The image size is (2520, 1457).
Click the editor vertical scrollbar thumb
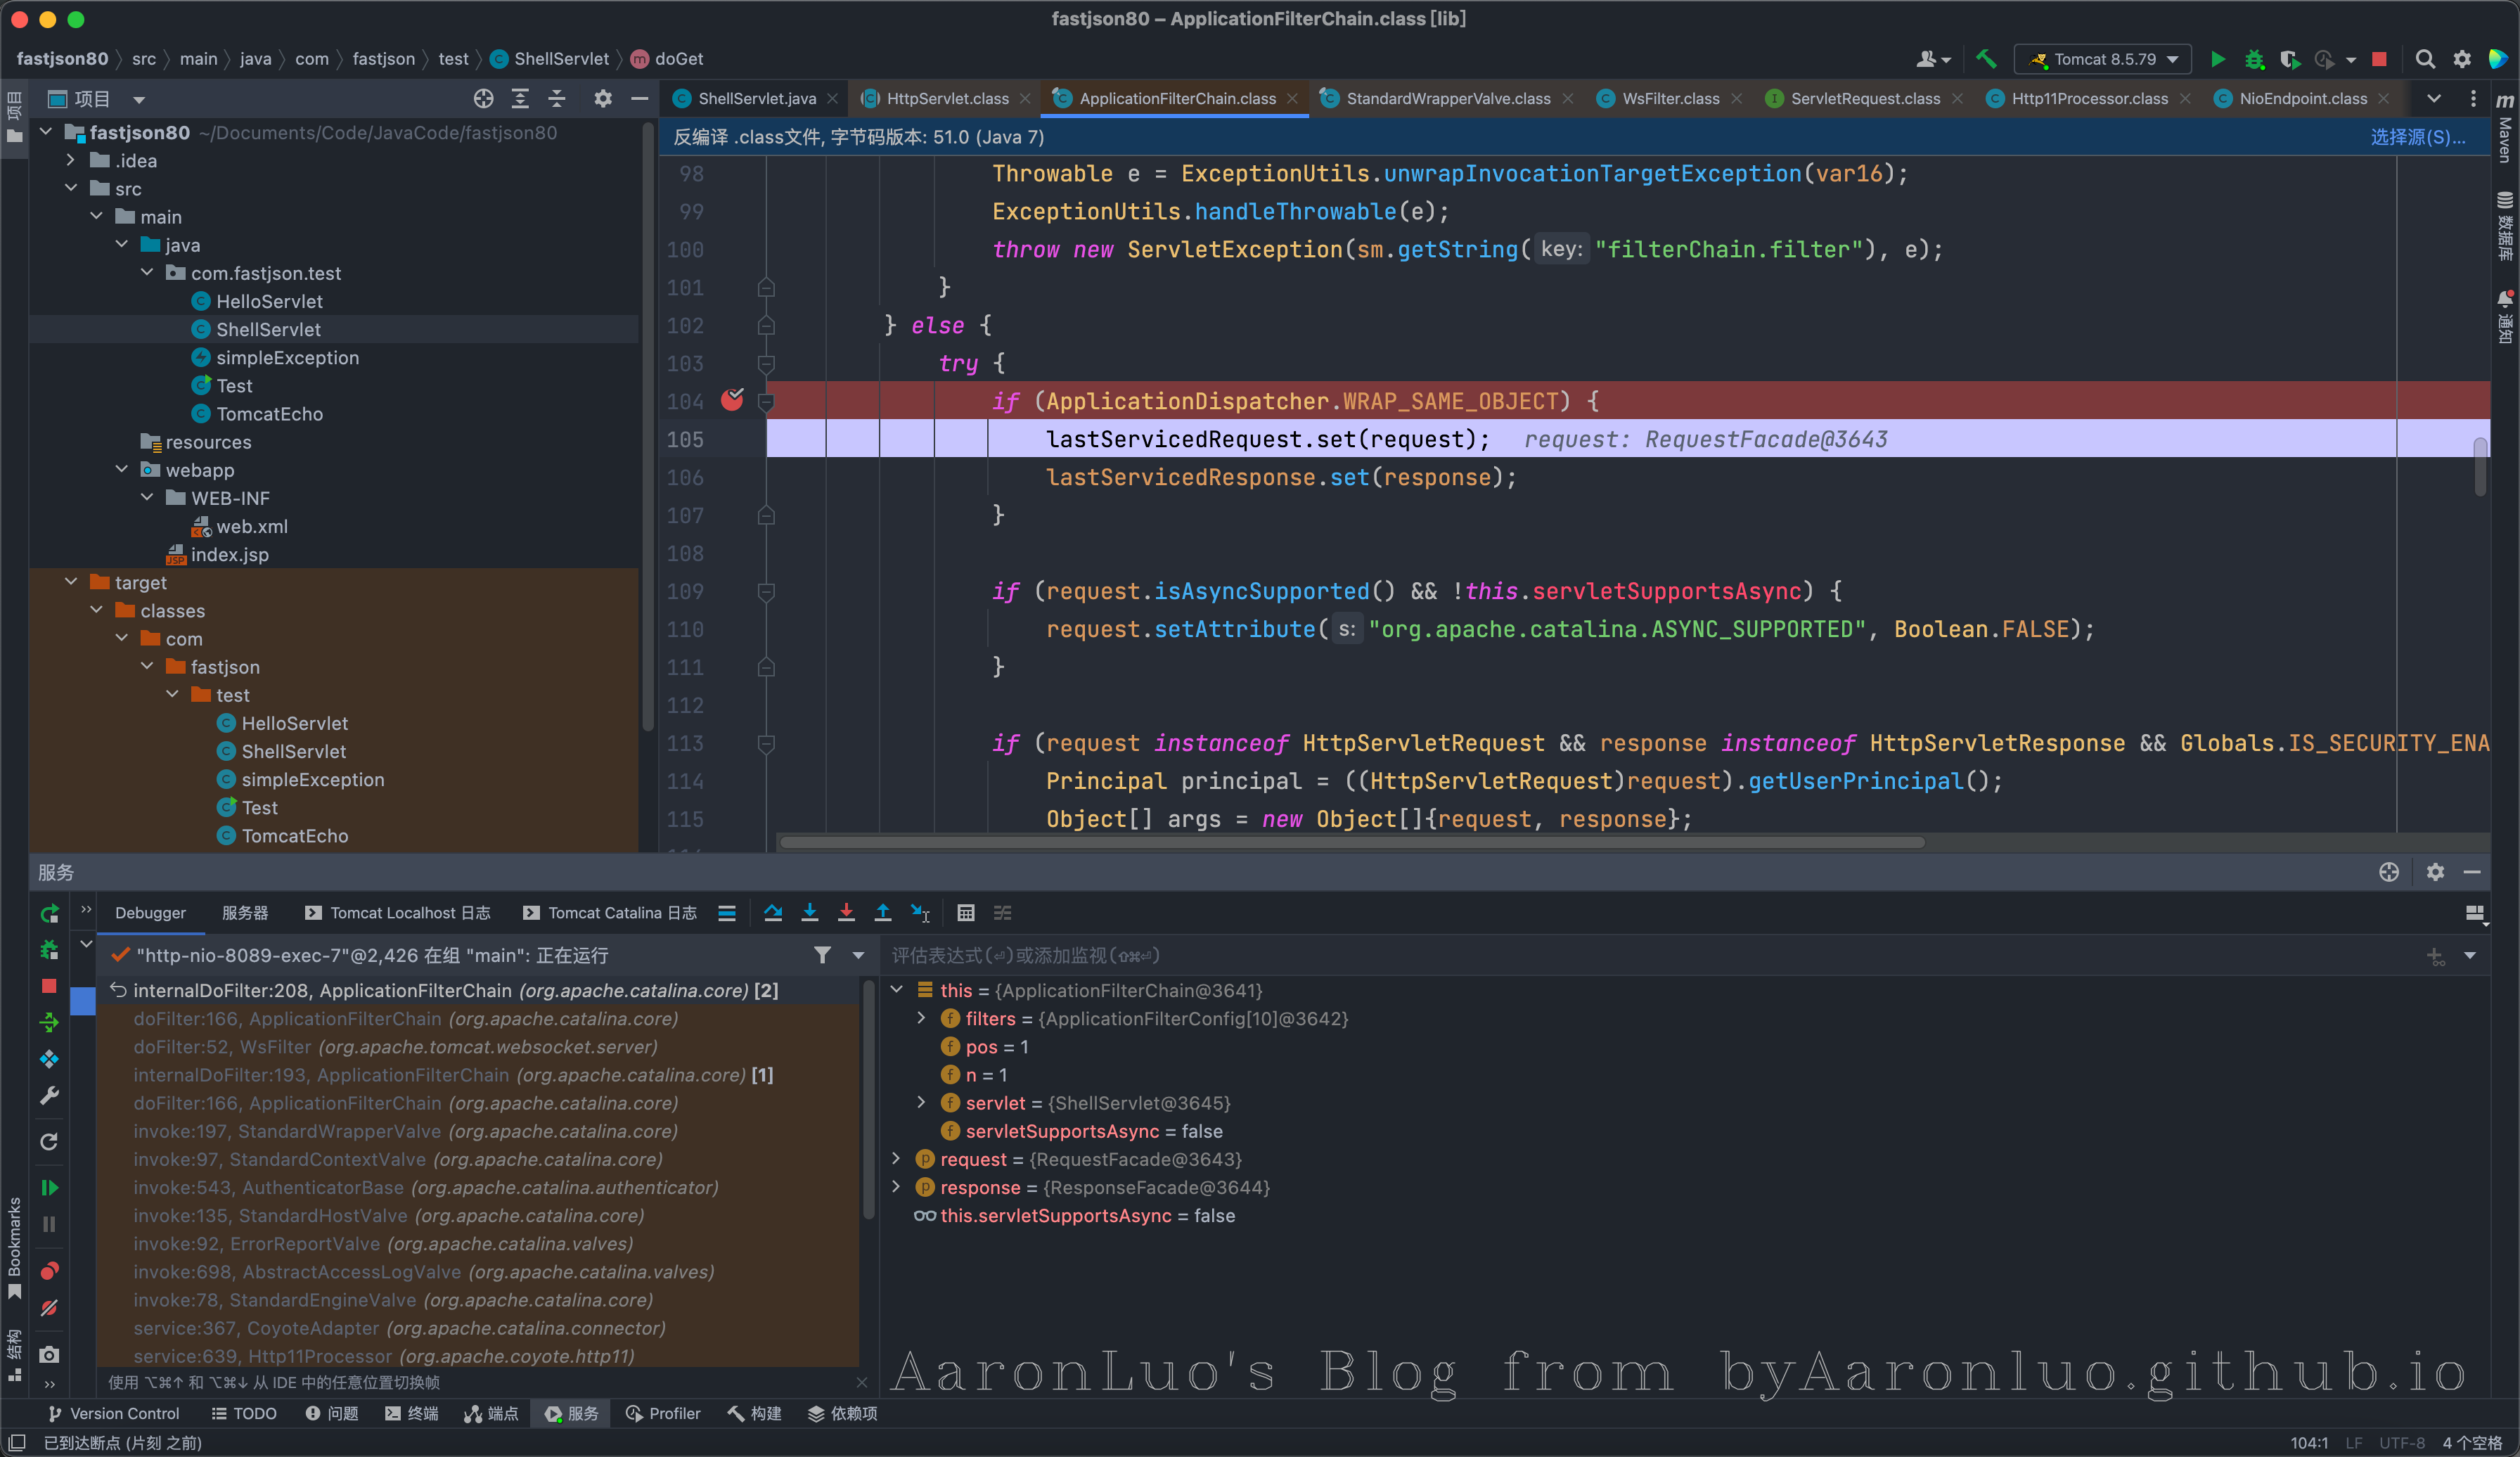(x=2480, y=466)
